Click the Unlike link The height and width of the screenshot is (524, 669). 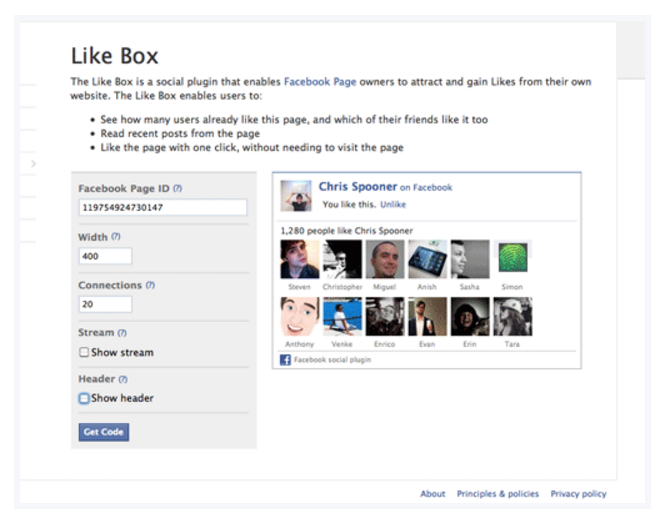(x=393, y=204)
